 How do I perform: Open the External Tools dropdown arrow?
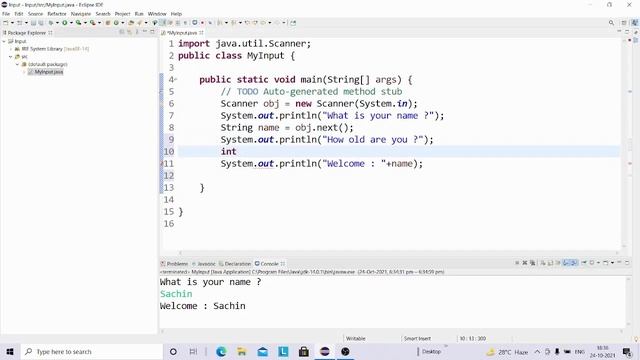(99, 23)
